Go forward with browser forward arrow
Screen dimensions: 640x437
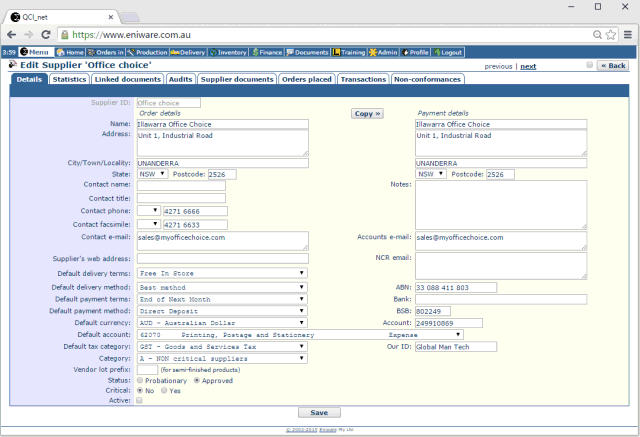pos(29,35)
